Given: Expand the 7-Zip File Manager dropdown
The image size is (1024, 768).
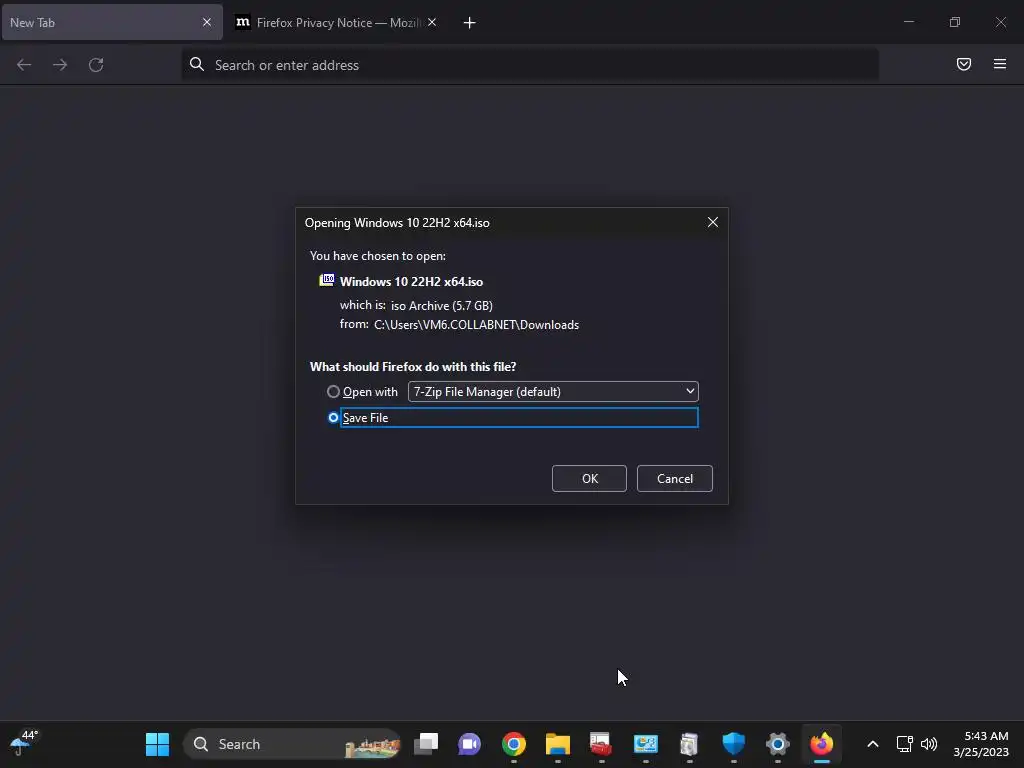Looking at the screenshot, I should coord(553,392).
